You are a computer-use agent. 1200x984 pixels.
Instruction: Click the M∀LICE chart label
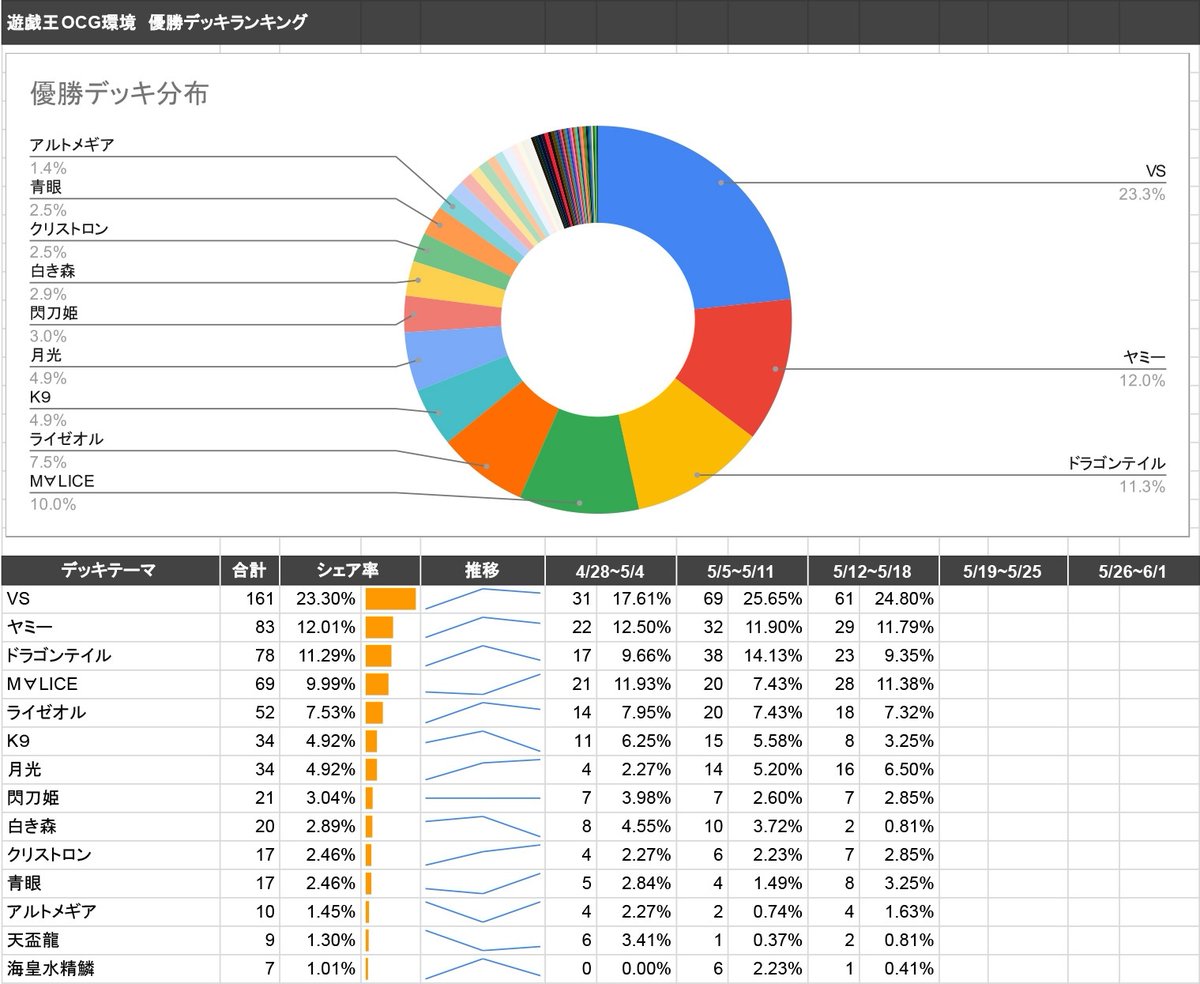[x=62, y=481]
